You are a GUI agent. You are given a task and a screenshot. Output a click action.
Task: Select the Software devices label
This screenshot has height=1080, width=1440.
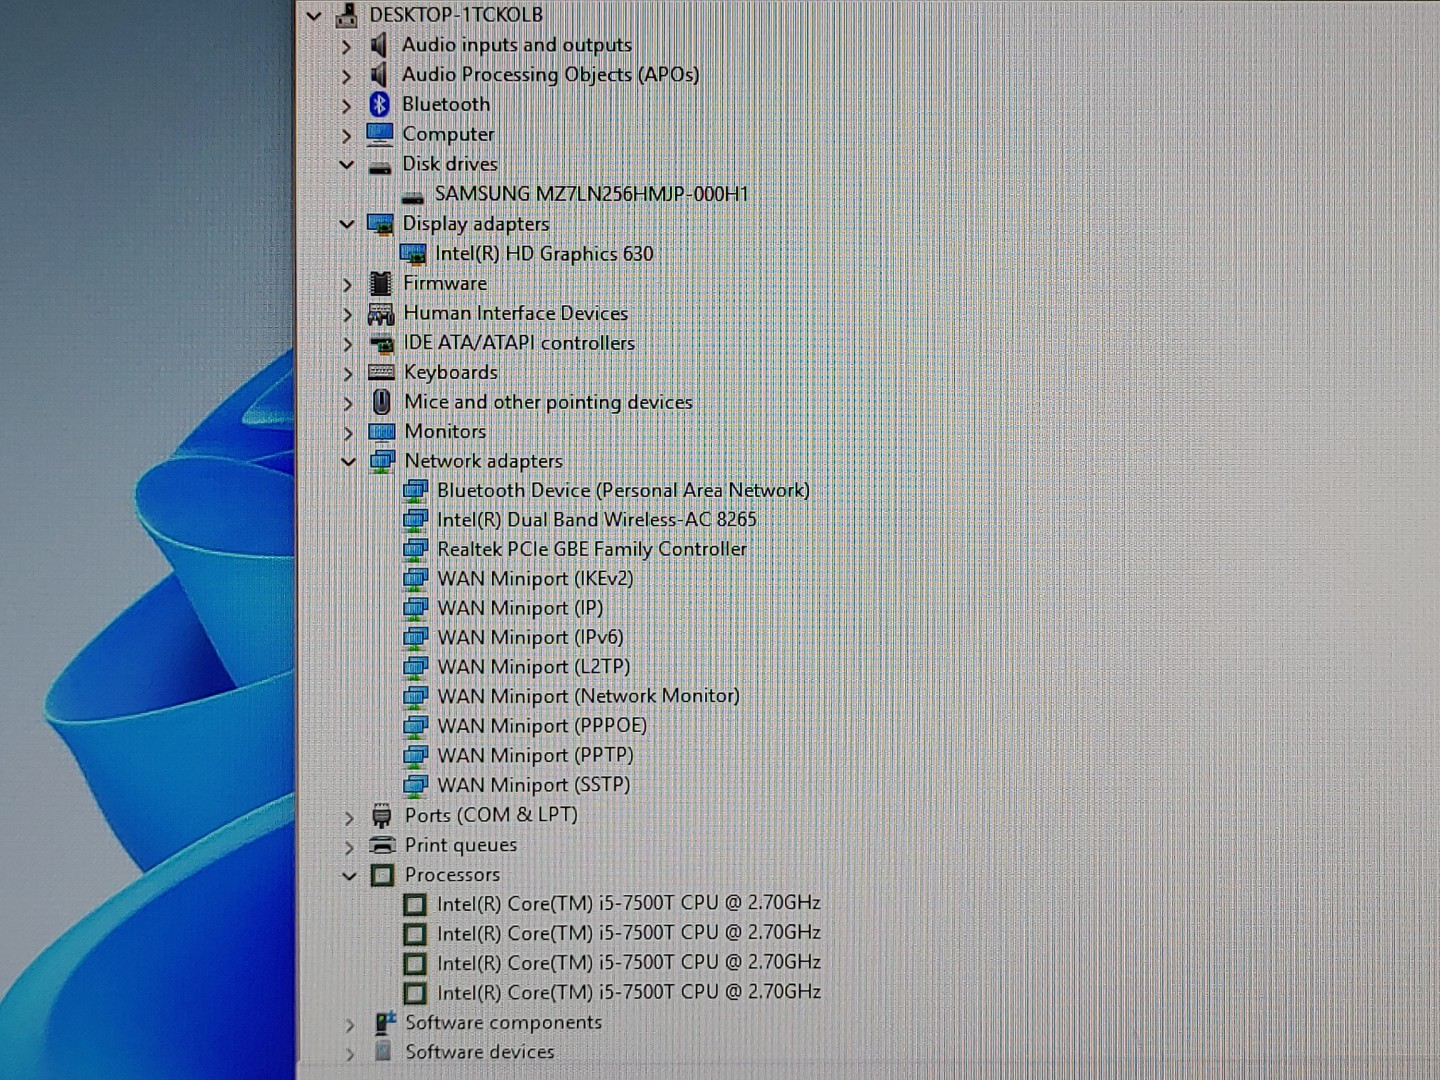(480, 1052)
